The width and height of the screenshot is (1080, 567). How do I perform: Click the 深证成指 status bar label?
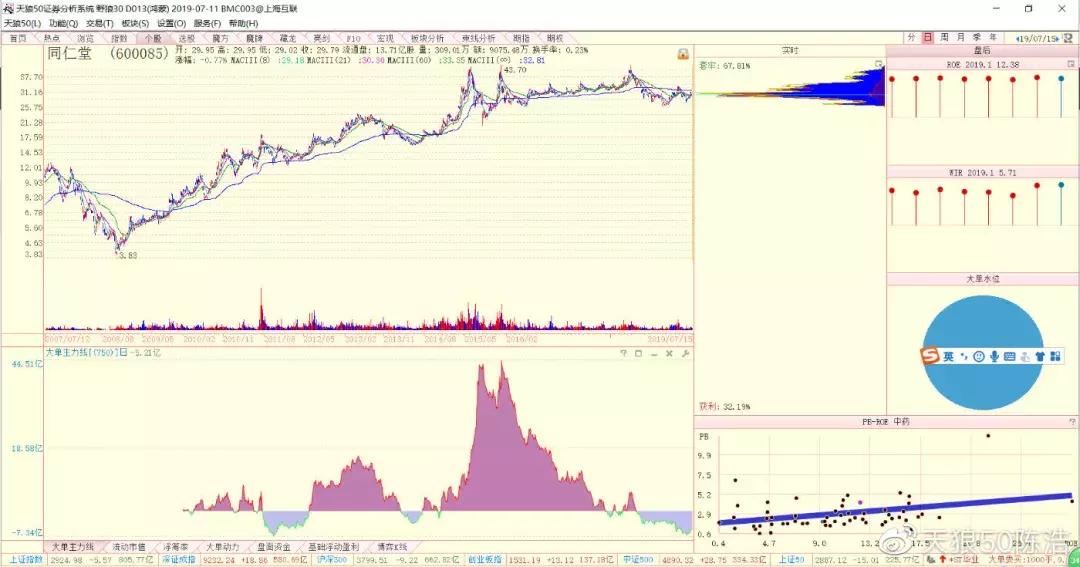[x=178, y=560]
